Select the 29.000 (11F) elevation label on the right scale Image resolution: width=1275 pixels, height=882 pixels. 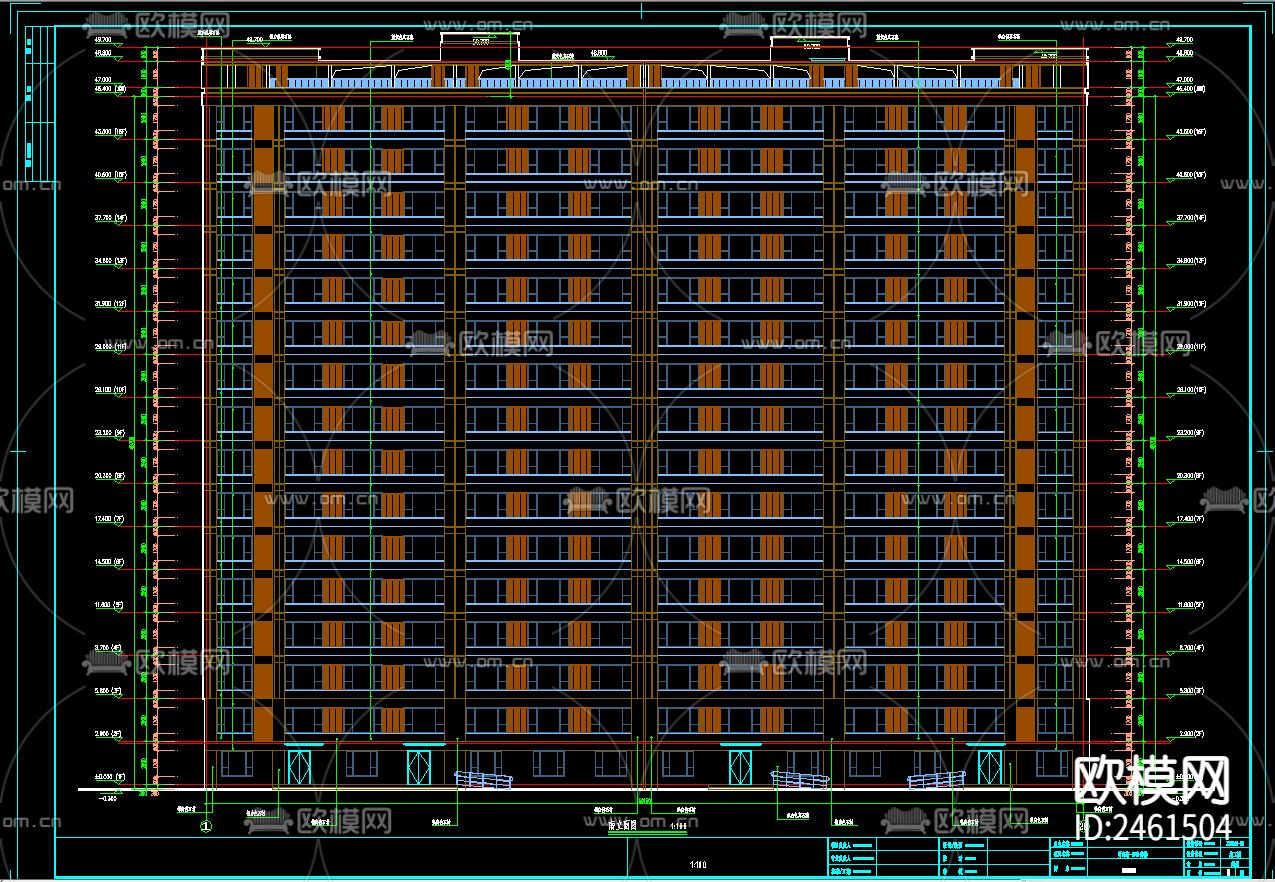coord(1192,347)
